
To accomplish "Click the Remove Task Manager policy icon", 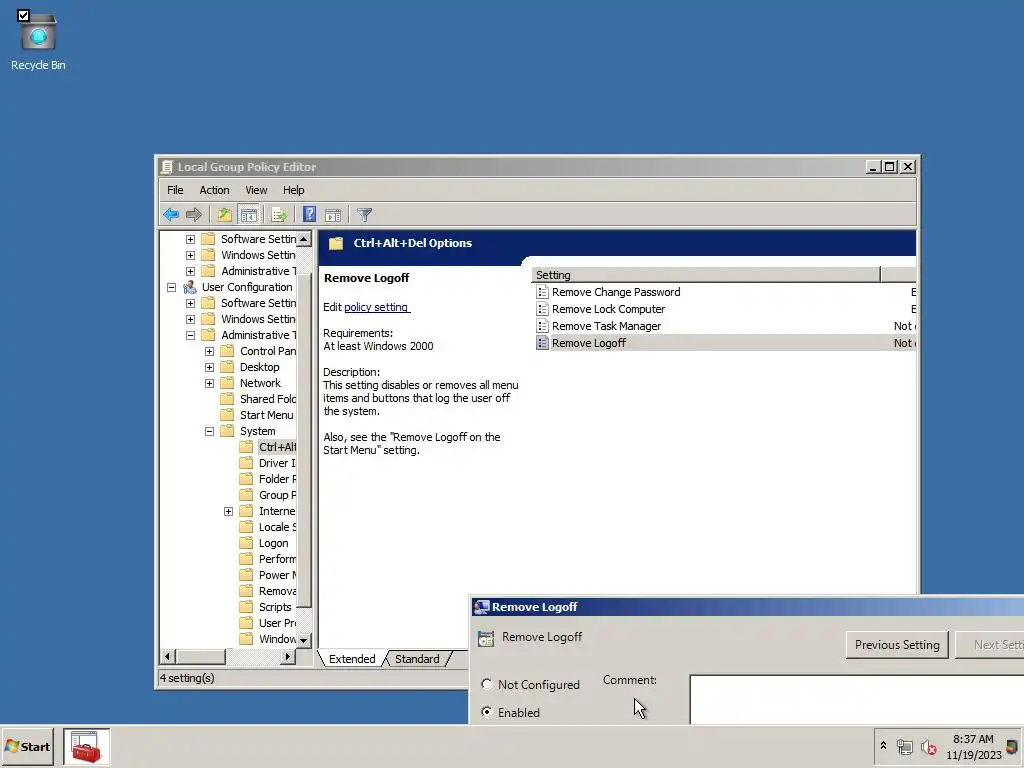I will (x=542, y=326).
